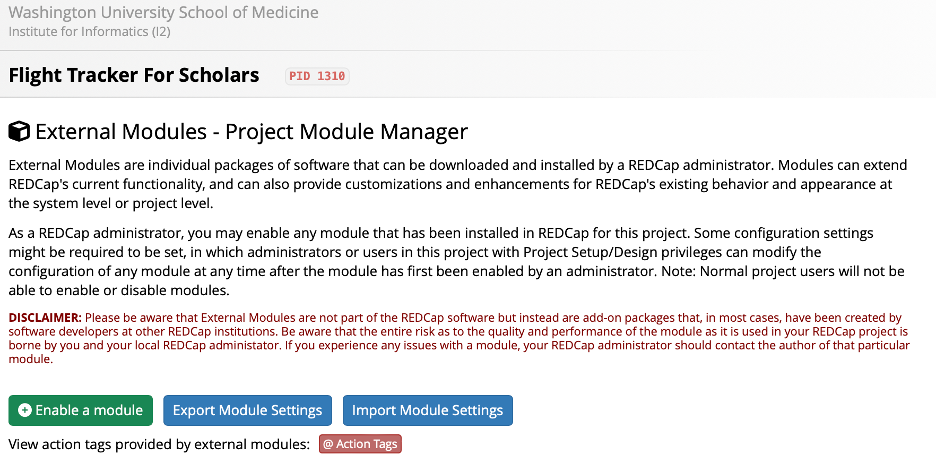Click 'able to enable or disable modules' line
The image size is (936, 464).
click(x=119, y=291)
